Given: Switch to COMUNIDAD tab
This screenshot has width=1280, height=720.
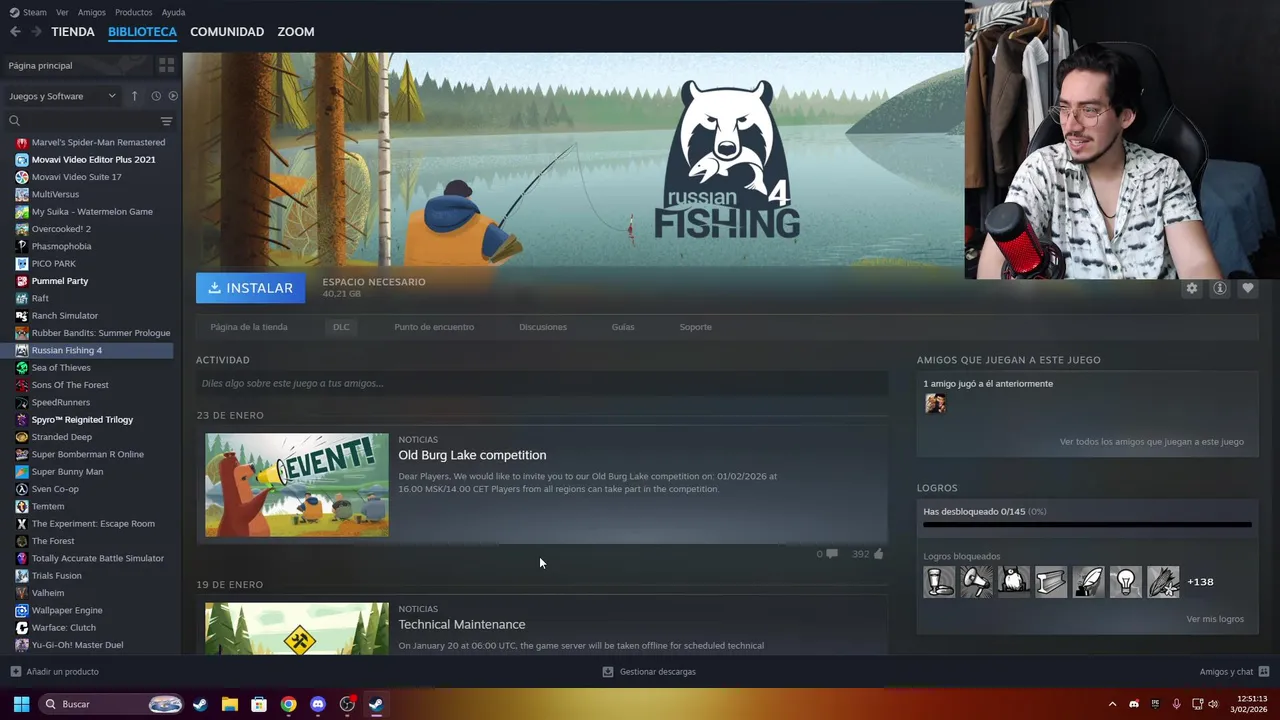Looking at the screenshot, I should click(x=227, y=32).
